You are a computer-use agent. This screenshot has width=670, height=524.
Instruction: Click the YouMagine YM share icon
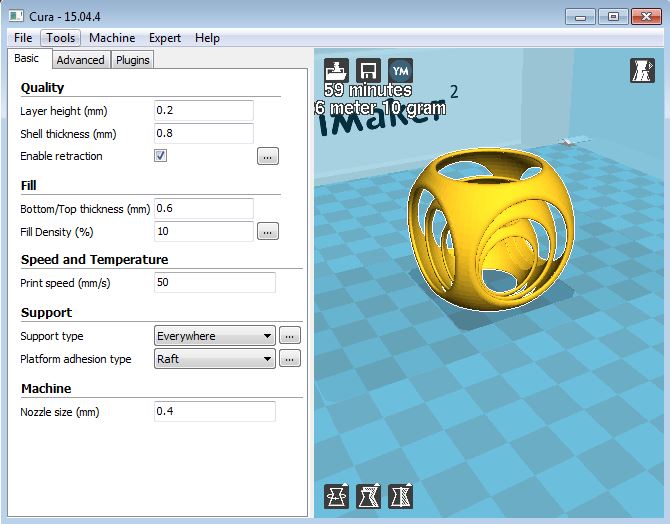[400, 71]
